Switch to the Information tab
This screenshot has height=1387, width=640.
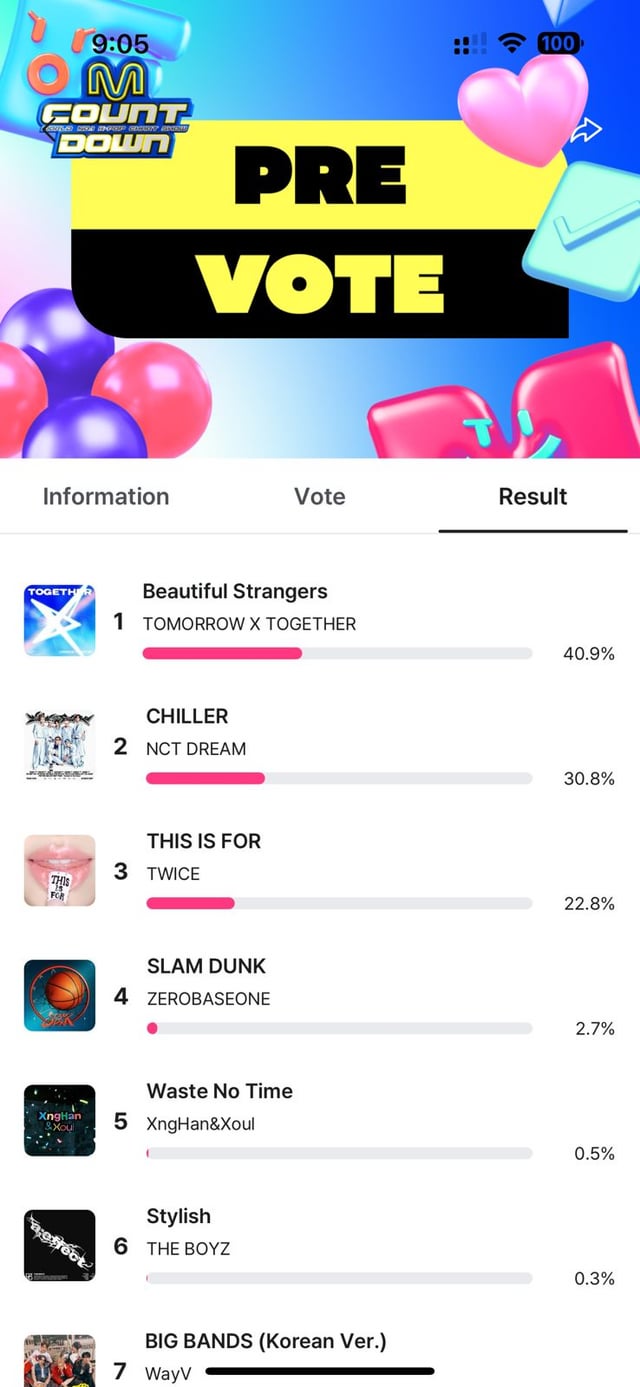106,497
